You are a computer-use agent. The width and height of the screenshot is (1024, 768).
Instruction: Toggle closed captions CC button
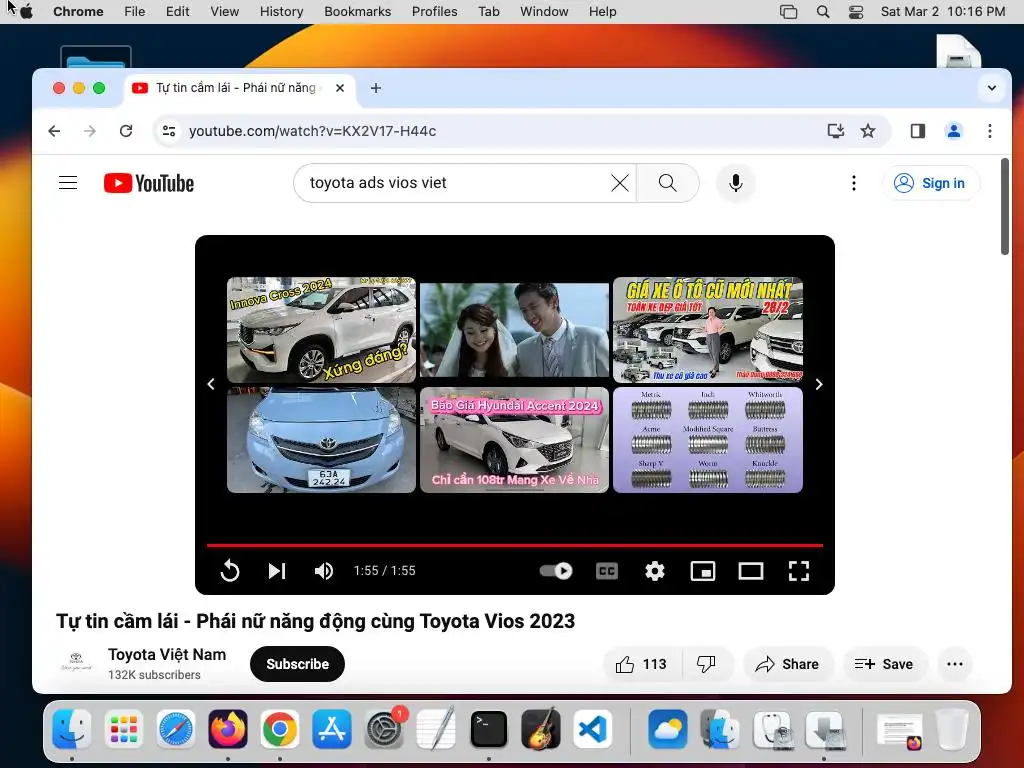[607, 571]
